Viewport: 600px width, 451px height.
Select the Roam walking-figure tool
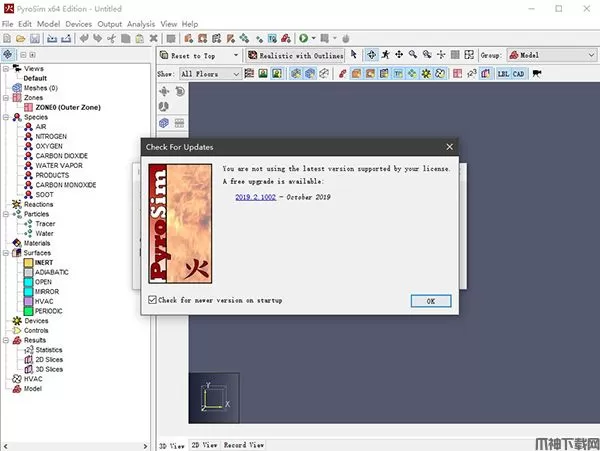[x=385, y=55]
